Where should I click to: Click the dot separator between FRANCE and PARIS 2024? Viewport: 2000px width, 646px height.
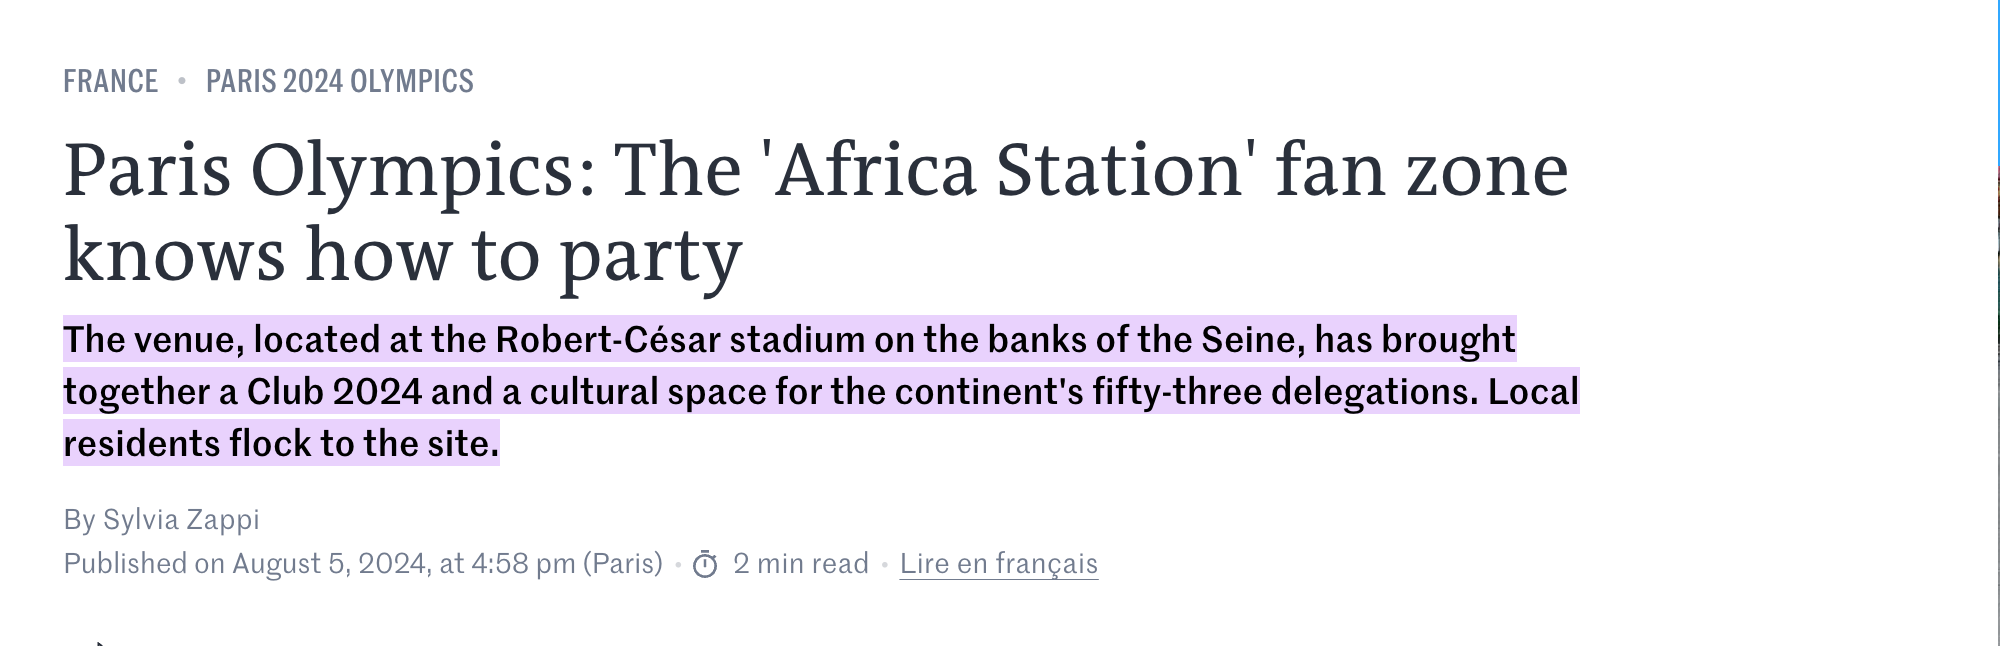click(x=182, y=81)
